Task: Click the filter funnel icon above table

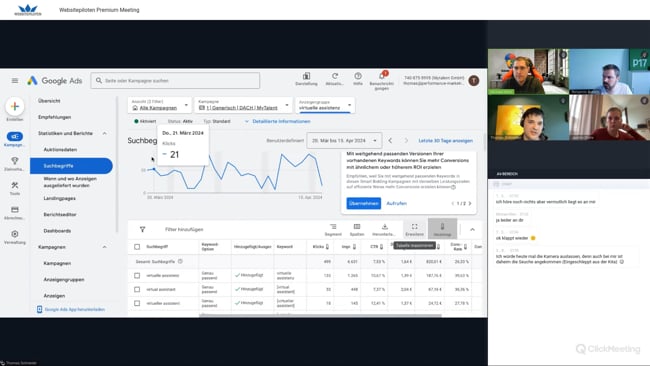Action: tap(142, 229)
